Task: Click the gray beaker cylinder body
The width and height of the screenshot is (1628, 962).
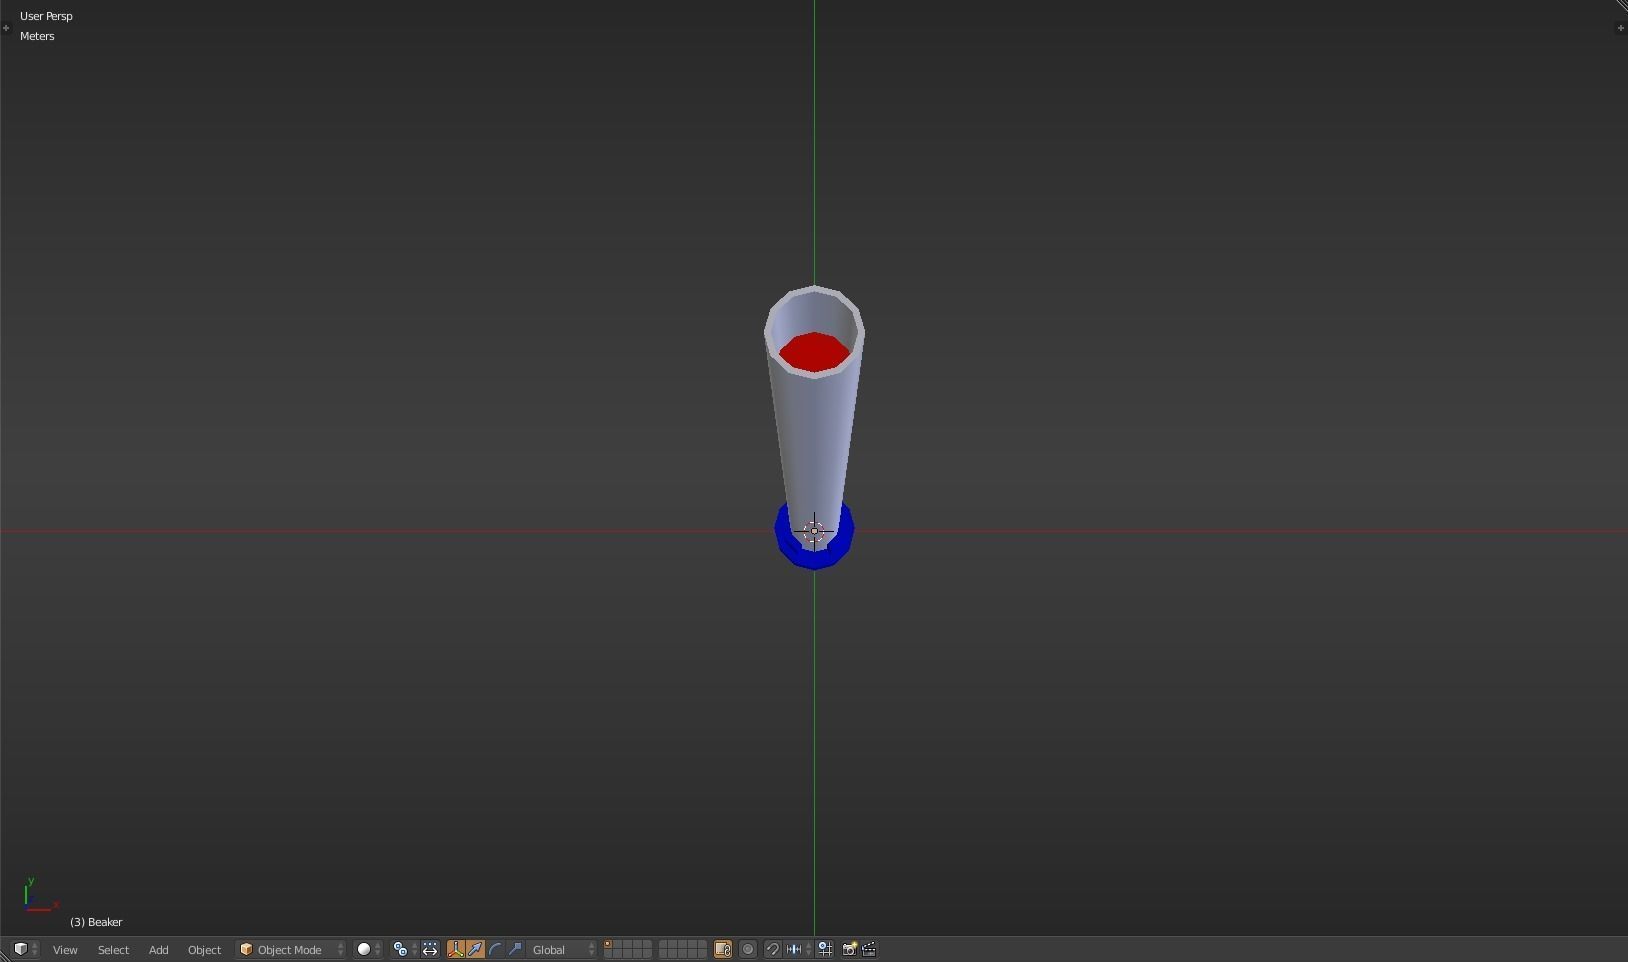Action: coord(814,440)
